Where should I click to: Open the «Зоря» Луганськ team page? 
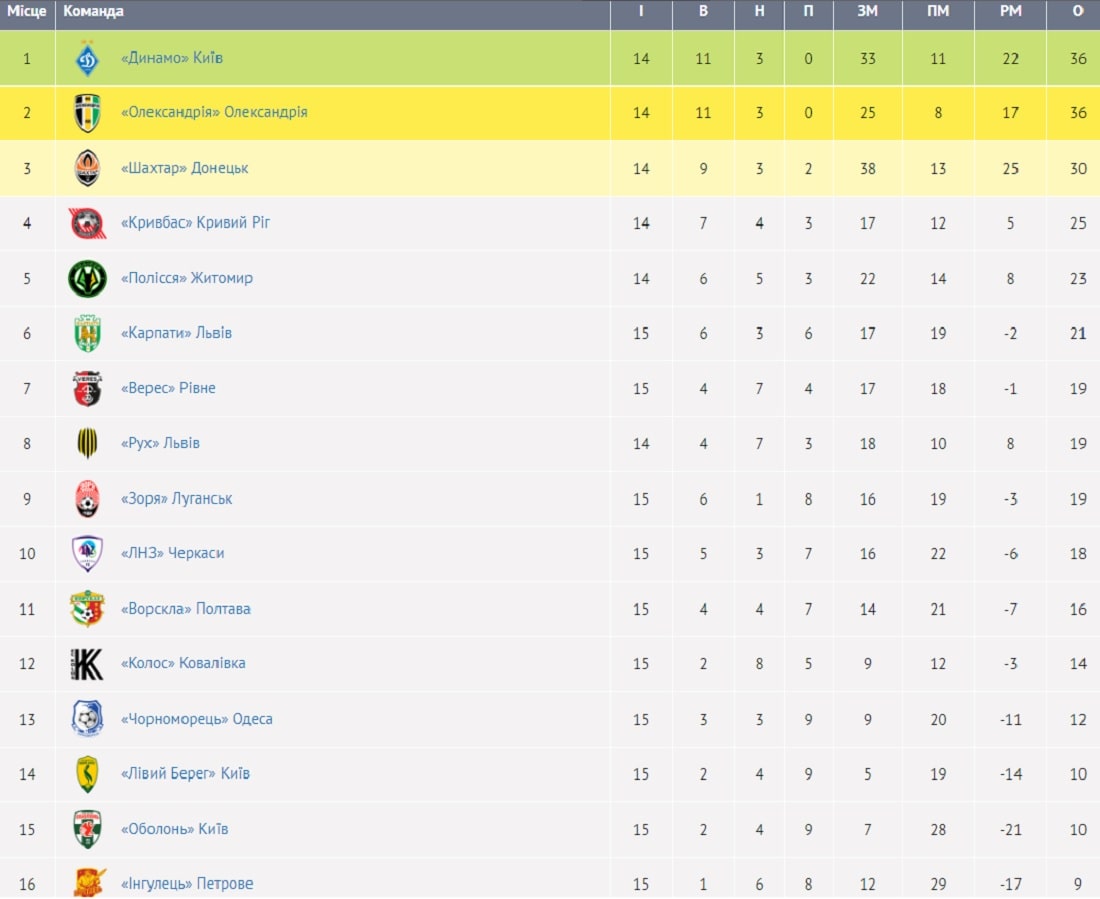176,499
